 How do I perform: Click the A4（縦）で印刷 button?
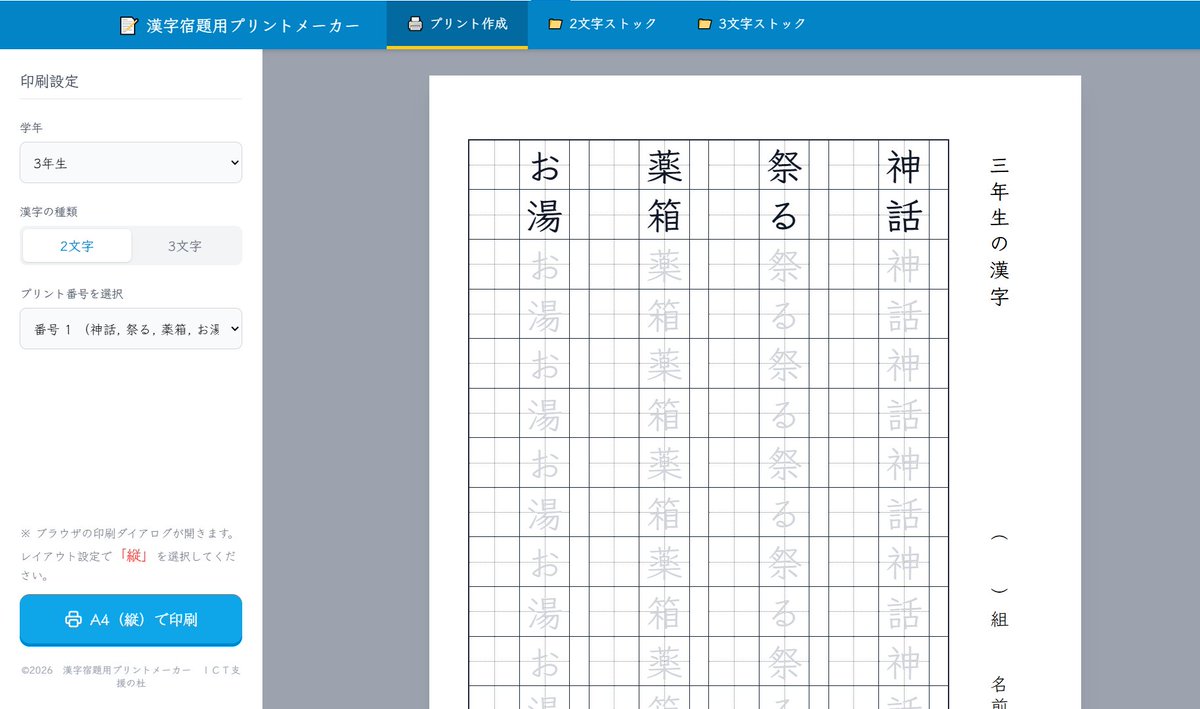click(131, 620)
